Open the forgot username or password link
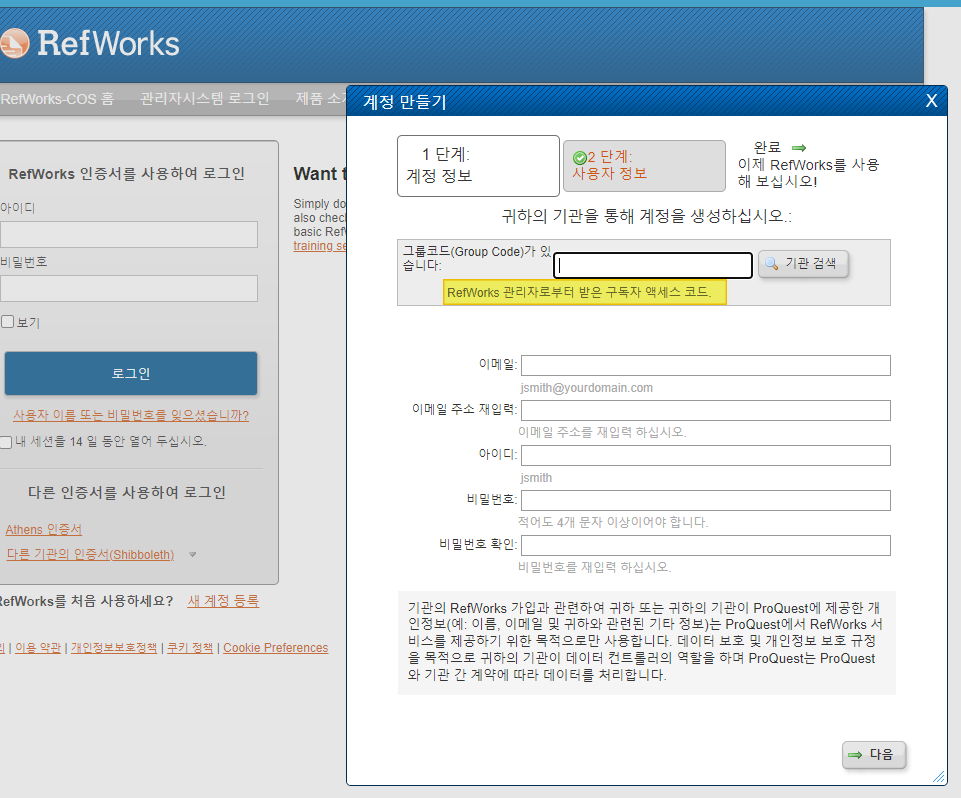This screenshot has width=961, height=798. click(131, 415)
